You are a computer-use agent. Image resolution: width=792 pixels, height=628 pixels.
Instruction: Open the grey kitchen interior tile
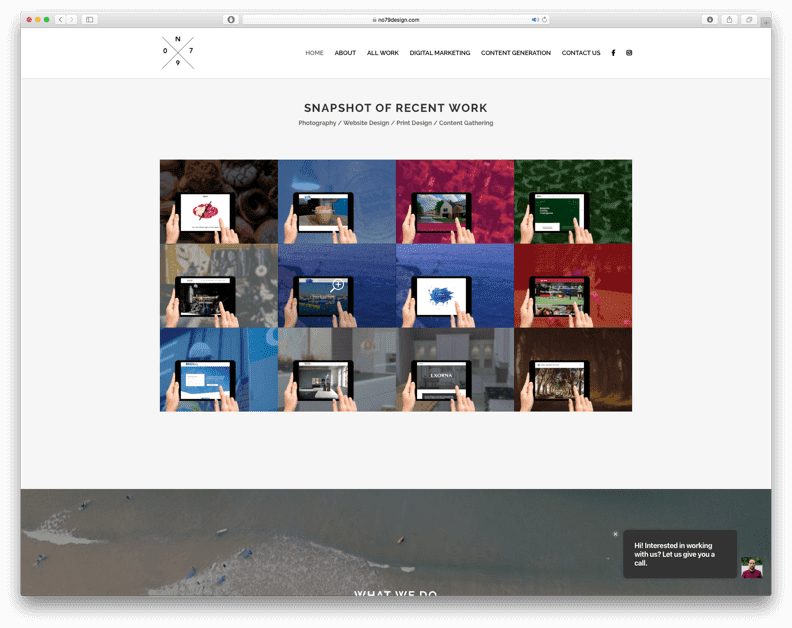(x=337, y=369)
